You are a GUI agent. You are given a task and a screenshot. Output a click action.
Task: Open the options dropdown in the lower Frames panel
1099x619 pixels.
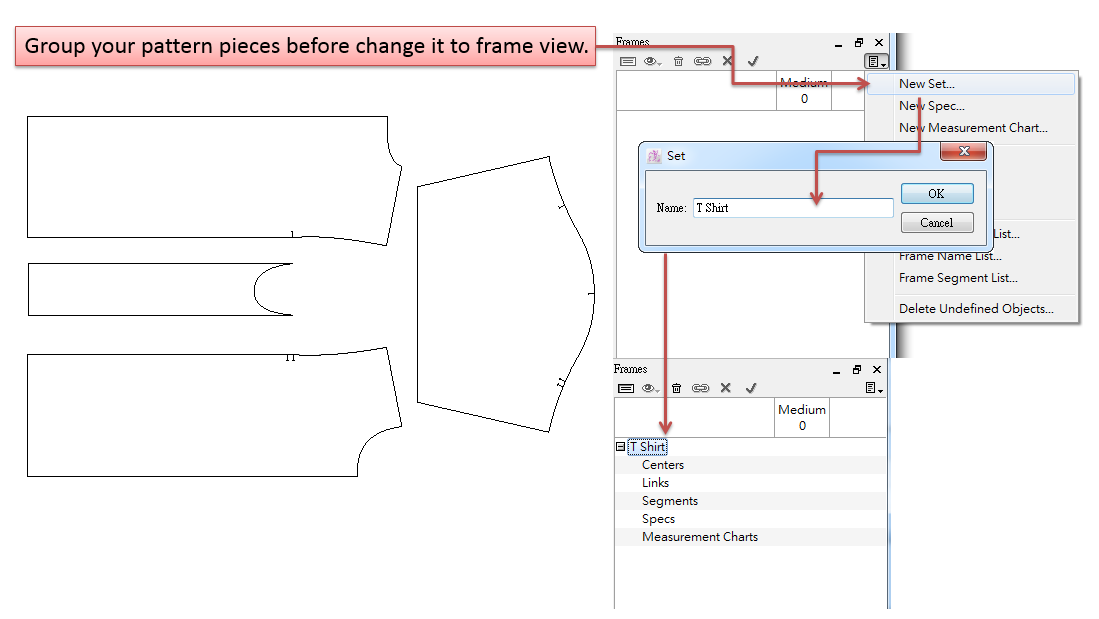[874, 388]
